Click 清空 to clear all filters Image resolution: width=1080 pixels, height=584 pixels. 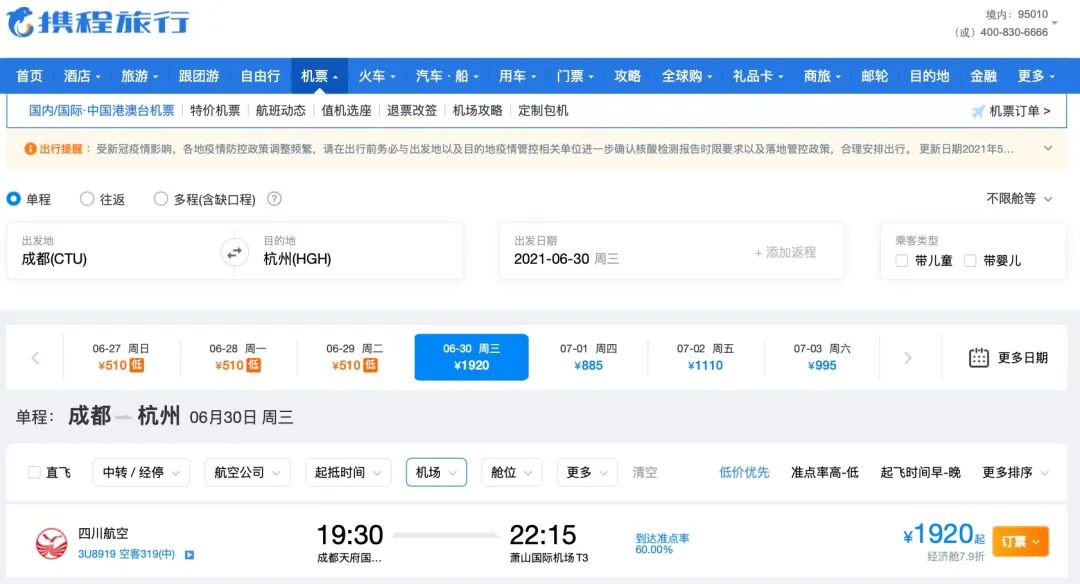coord(644,472)
